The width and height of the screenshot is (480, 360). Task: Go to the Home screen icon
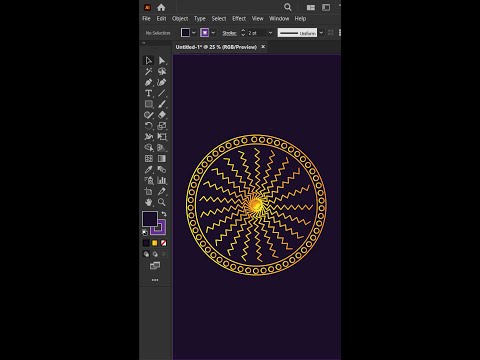(161, 7)
